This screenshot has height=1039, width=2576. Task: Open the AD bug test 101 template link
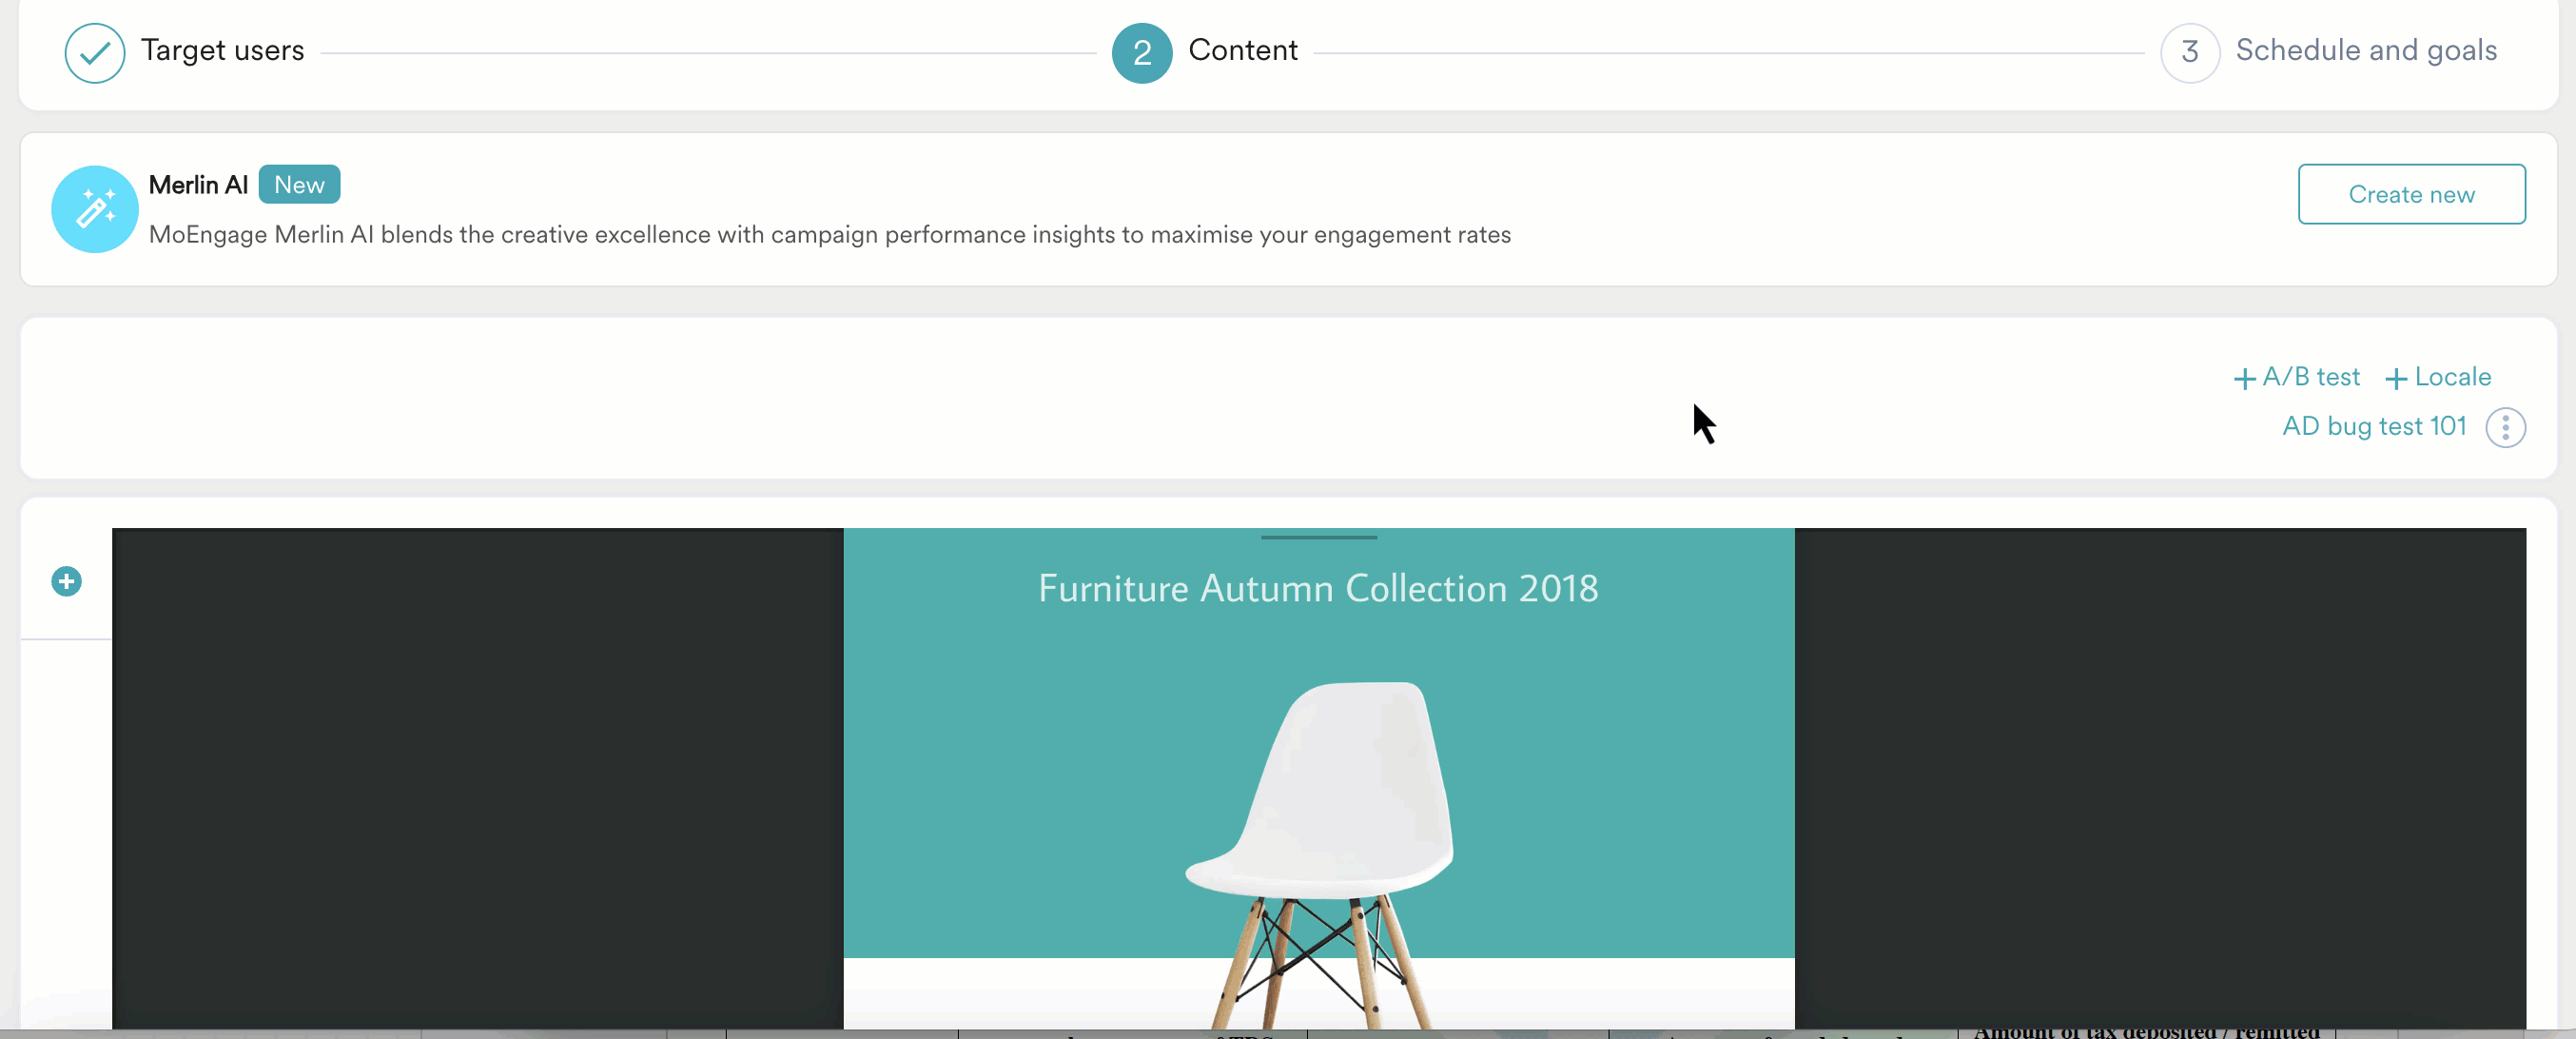(2374, 426)
